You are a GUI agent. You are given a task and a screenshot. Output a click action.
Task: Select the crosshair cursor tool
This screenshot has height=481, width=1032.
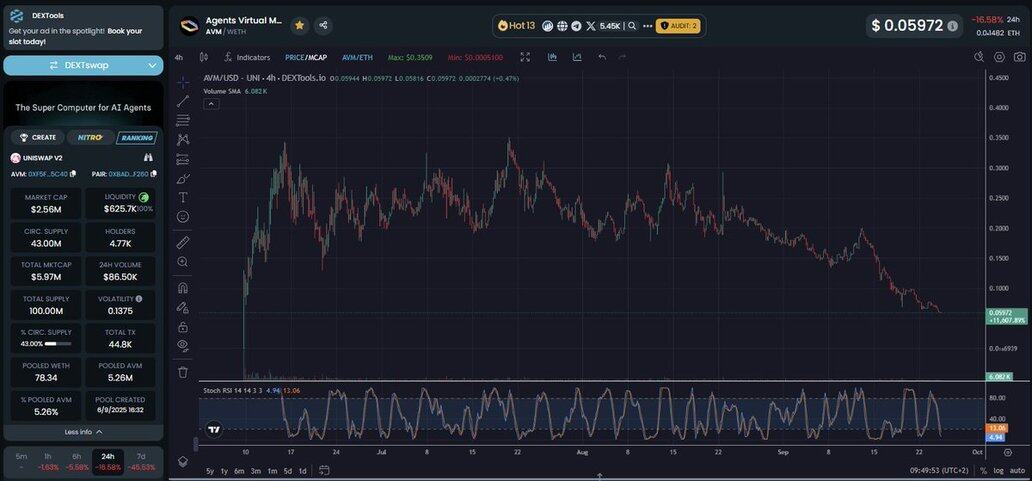tap(183, 82)
